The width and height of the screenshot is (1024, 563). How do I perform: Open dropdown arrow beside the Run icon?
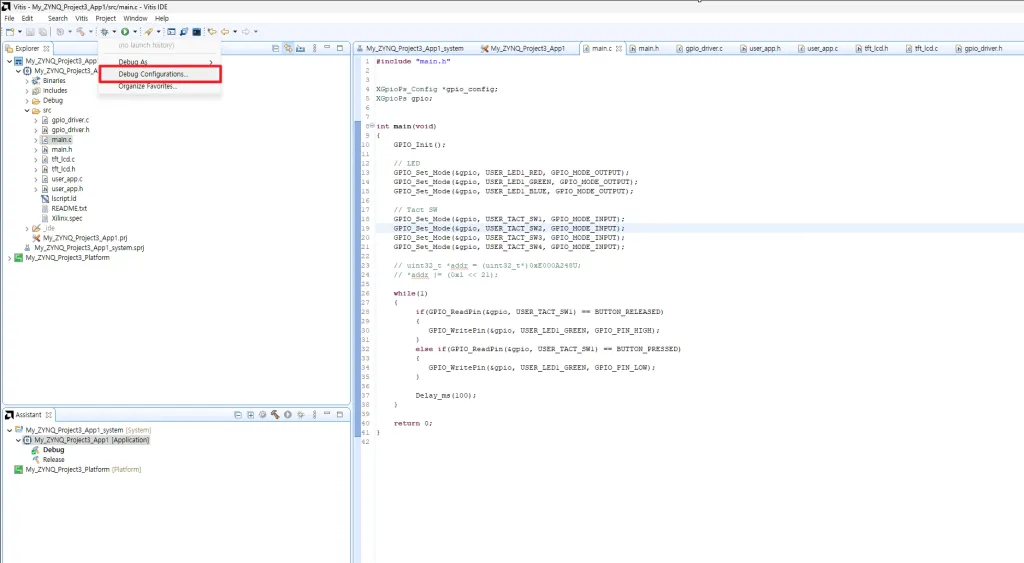coord(135,32)
